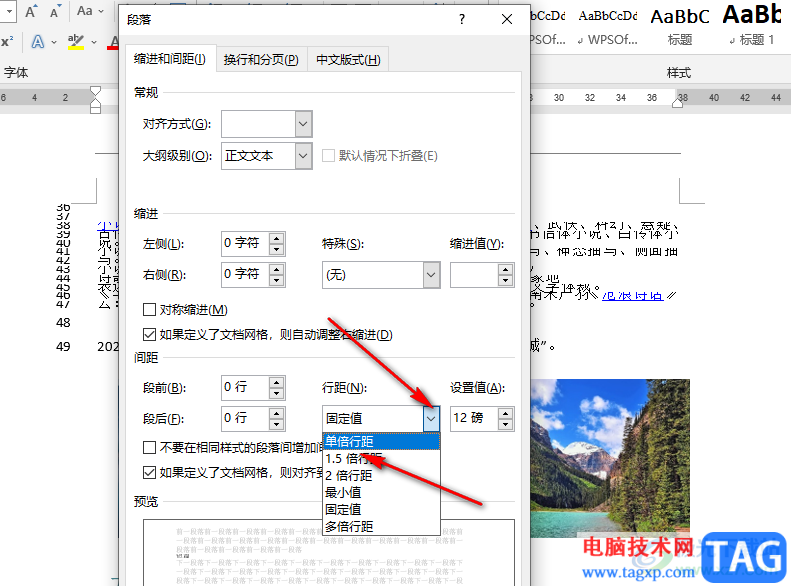Screen dimensions: 791x586
Task: Increase the 设置值 spacing value
Action: click(x=505, y=413)
